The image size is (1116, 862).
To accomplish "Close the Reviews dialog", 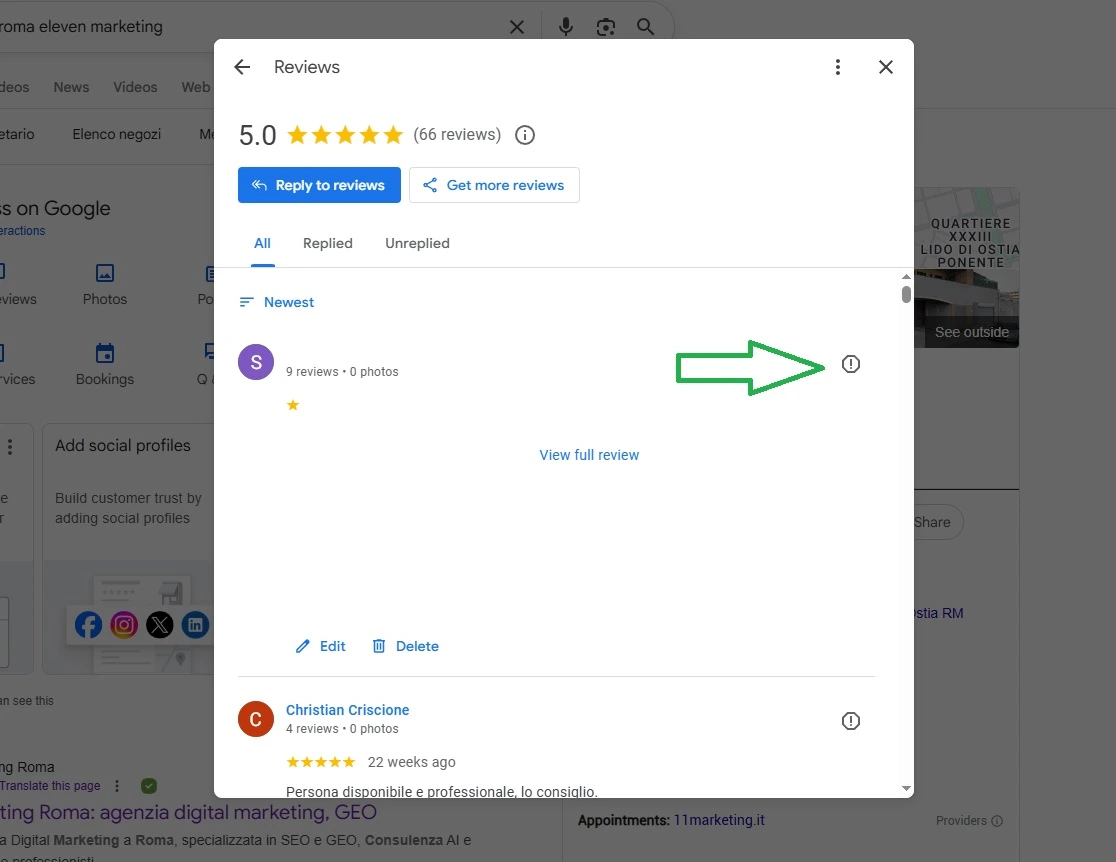I will pos(885,67).
